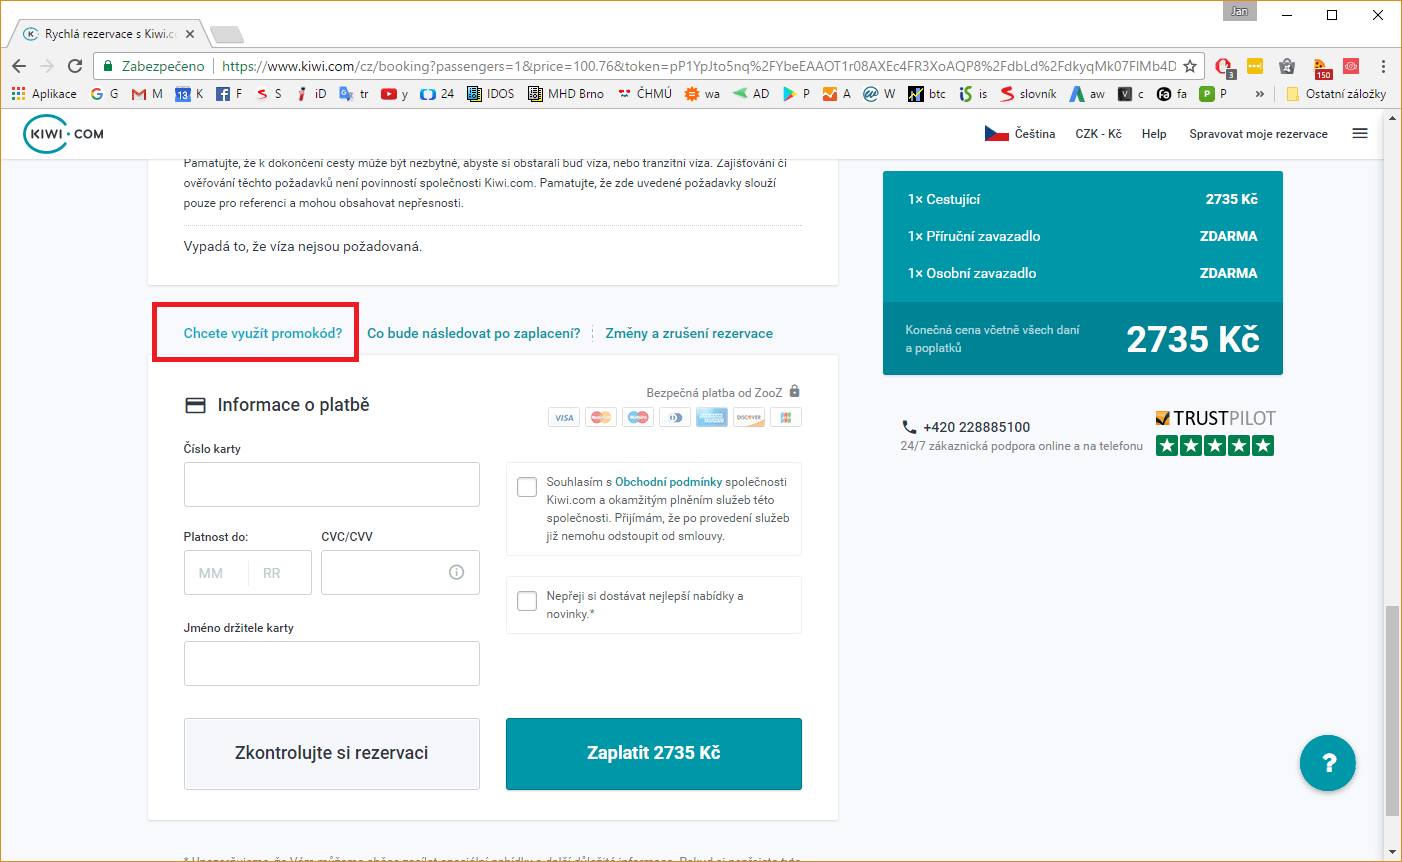The width and height of the screenshot is (1402, 862).
Task: Open the CZK - Kč currency selector
Action: click(x=1098, y=133)
